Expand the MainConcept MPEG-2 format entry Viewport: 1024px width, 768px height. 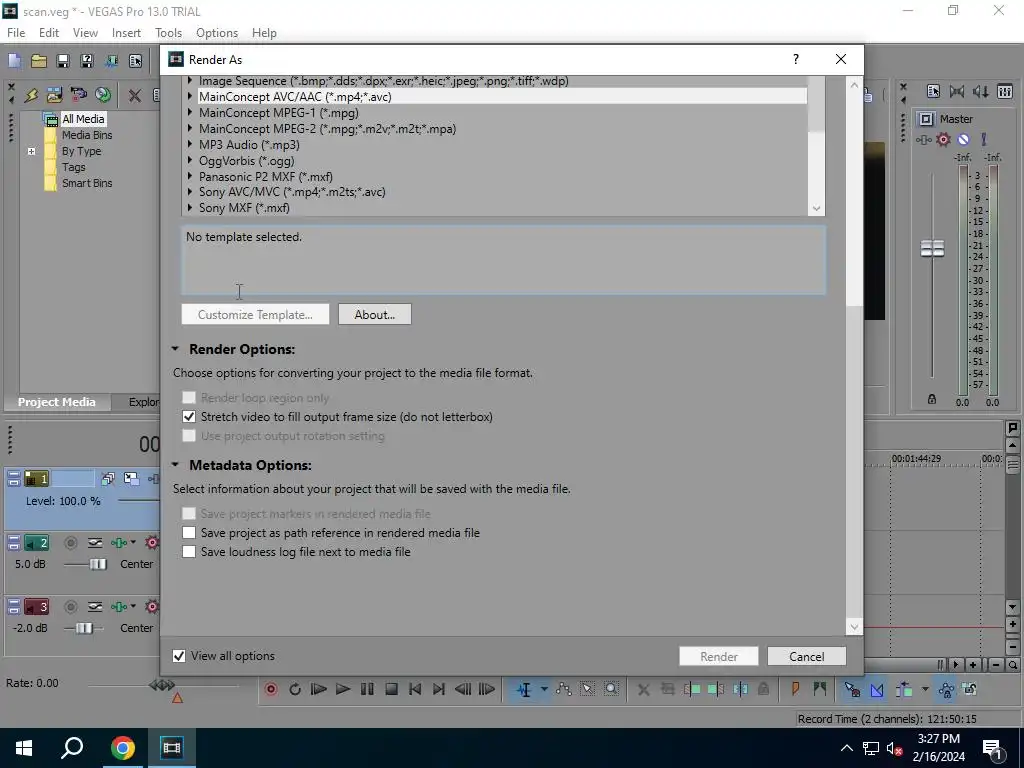pos(190,129)
